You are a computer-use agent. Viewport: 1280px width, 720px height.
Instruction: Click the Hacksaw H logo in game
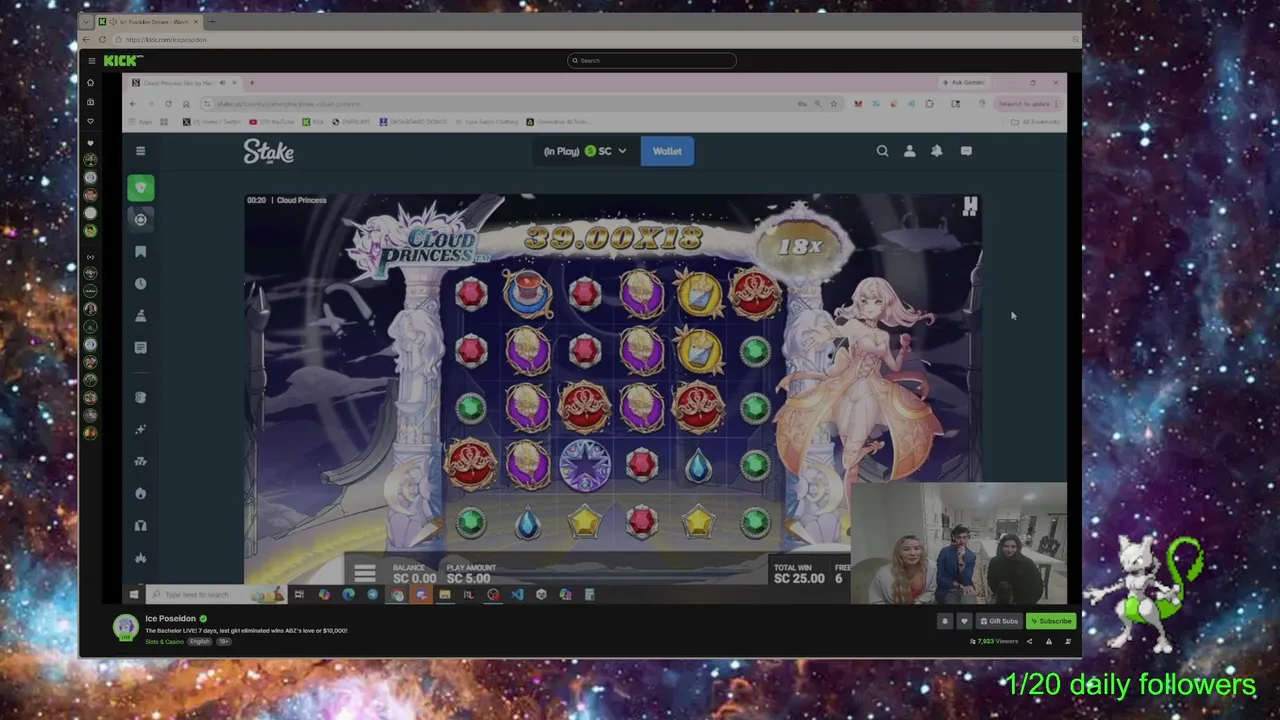[x=969, y=207]
